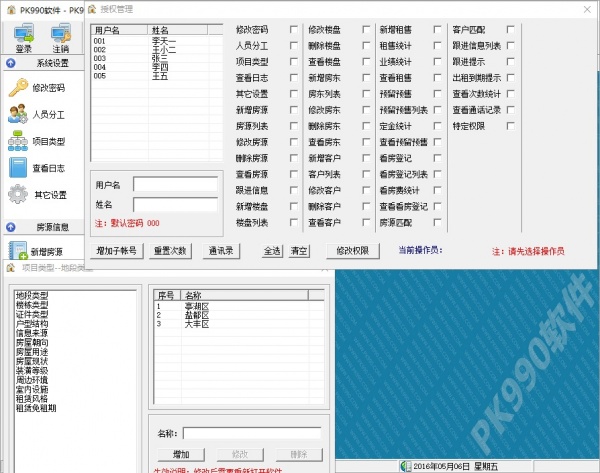The height and width of the screenshot is (473, 600).
Task: Click the 修改权限 button
Action: [352, 251]
